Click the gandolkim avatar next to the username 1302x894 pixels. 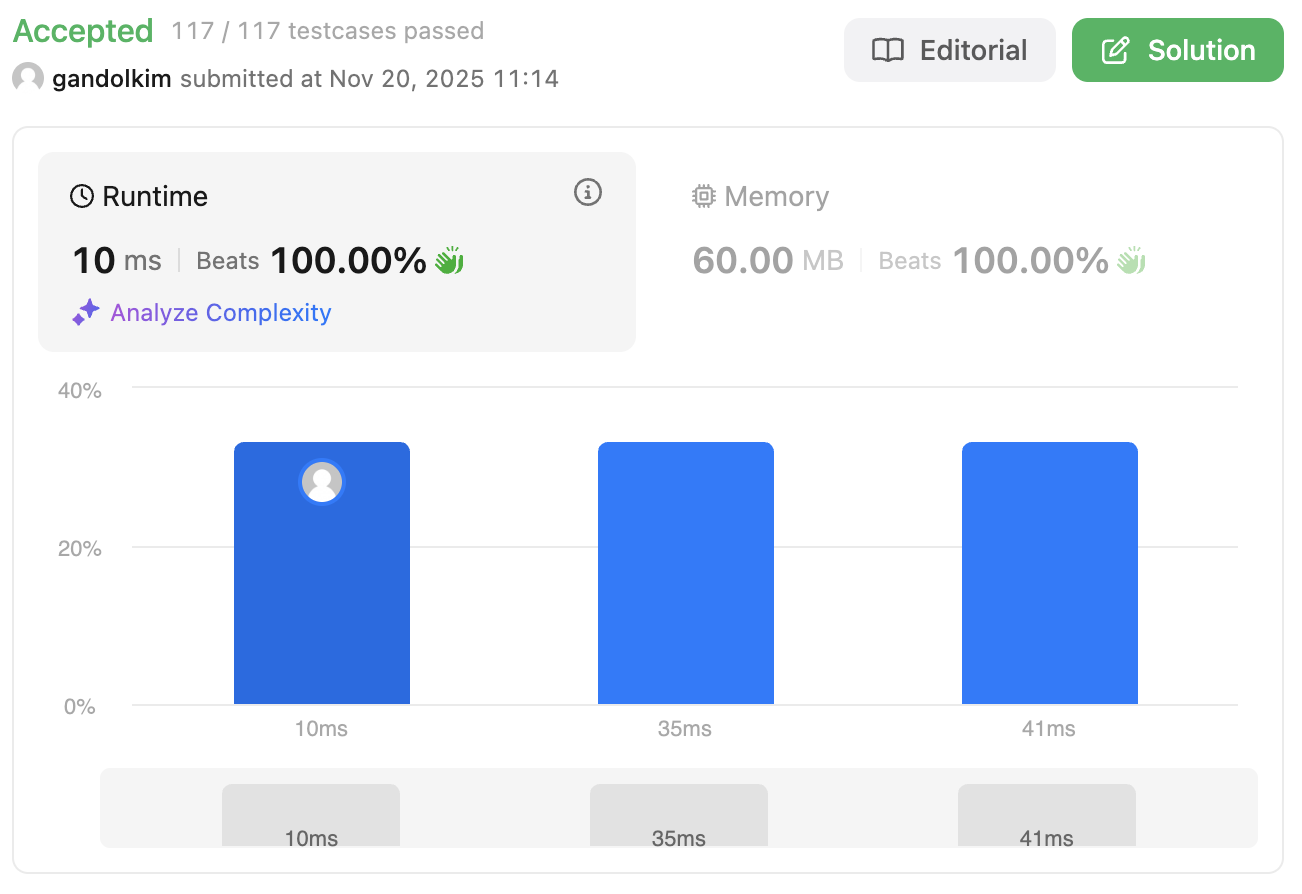pyautogui.click(x=28, y=78)
